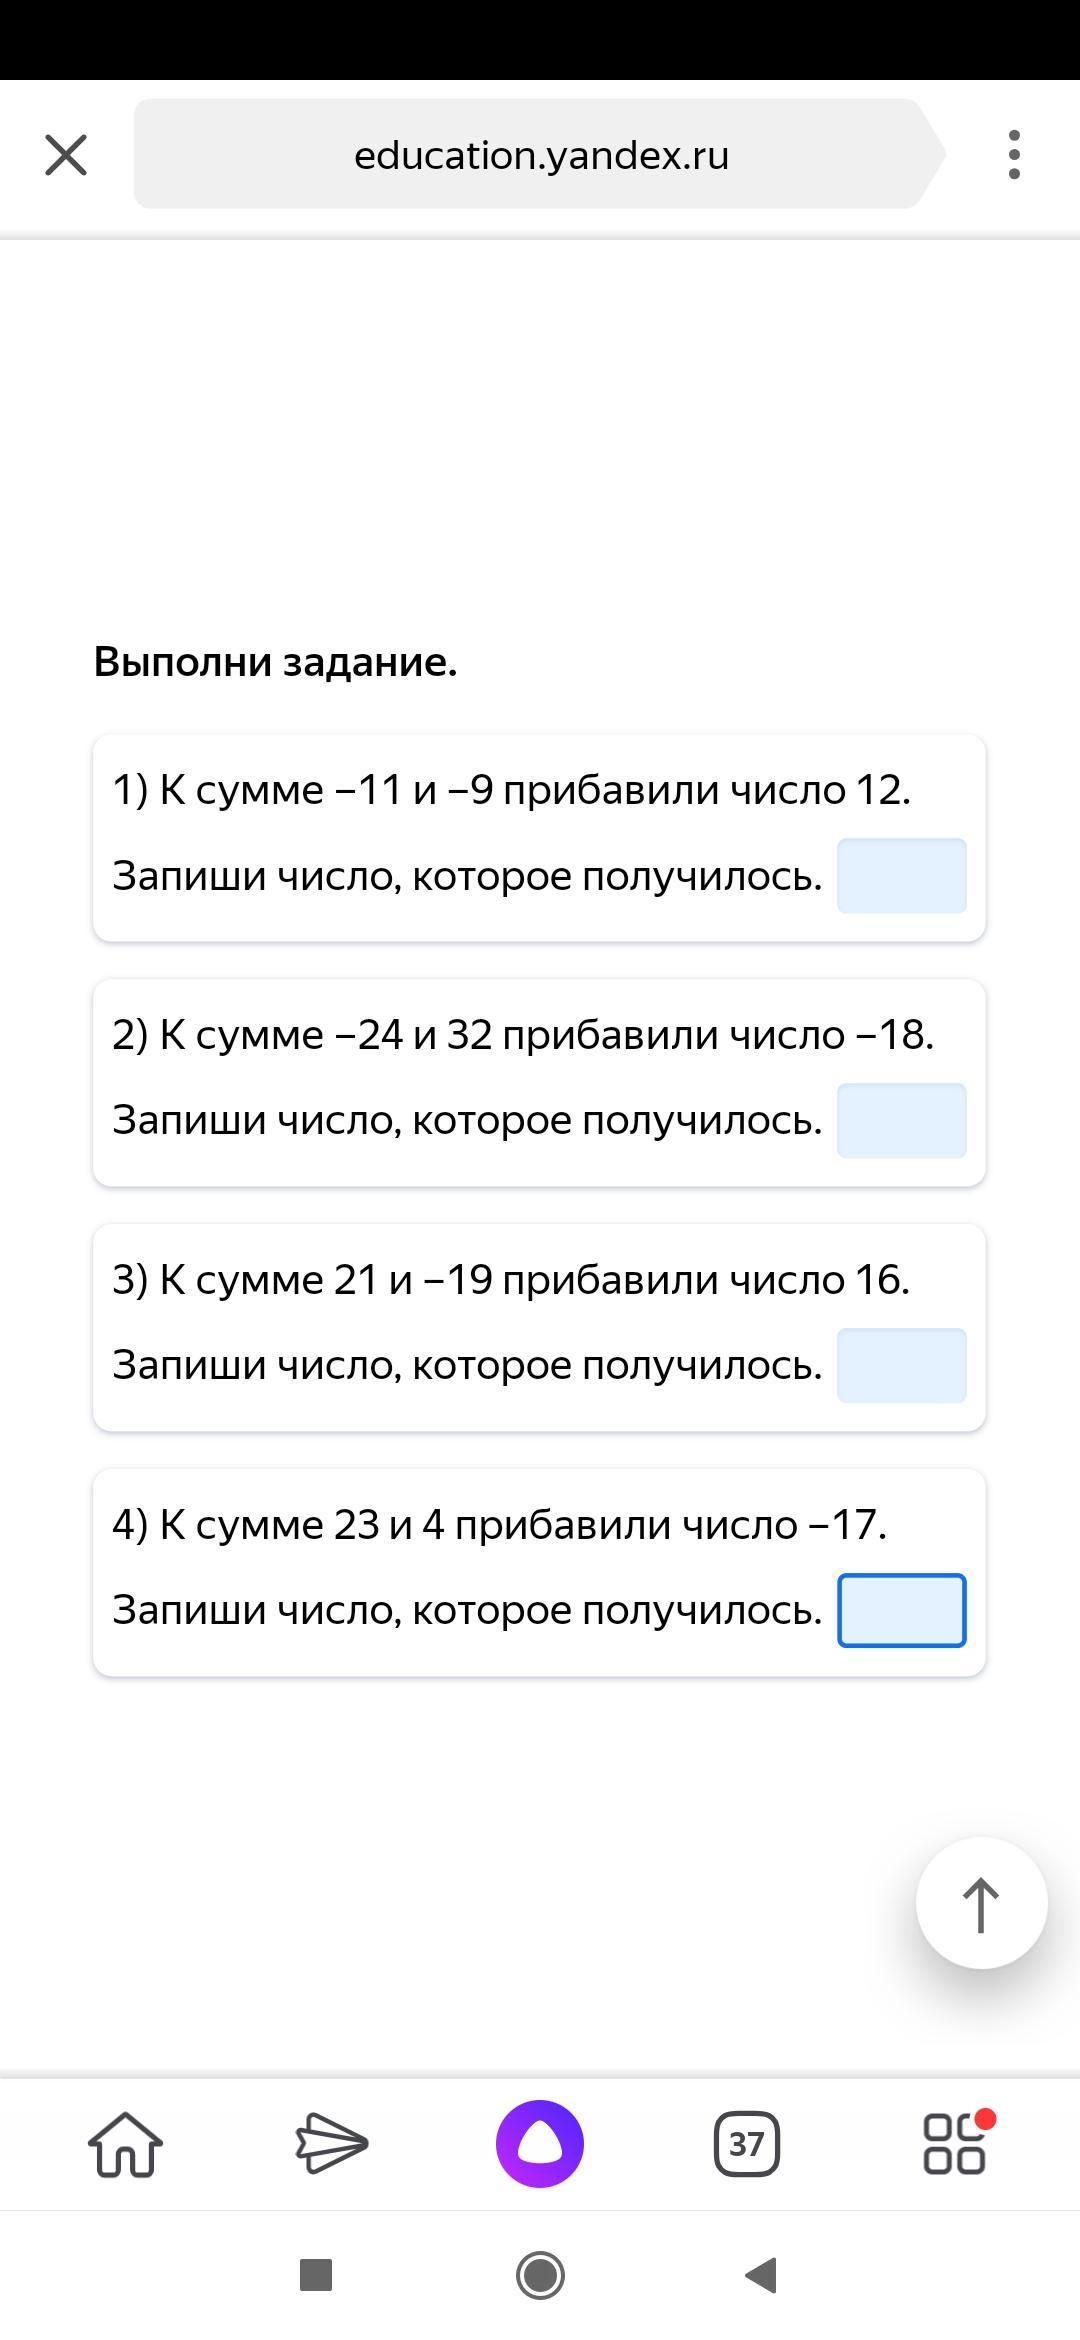
Task: Tap the paper plane share icon
Action: pyautogui.click(x=332, y=2144)
